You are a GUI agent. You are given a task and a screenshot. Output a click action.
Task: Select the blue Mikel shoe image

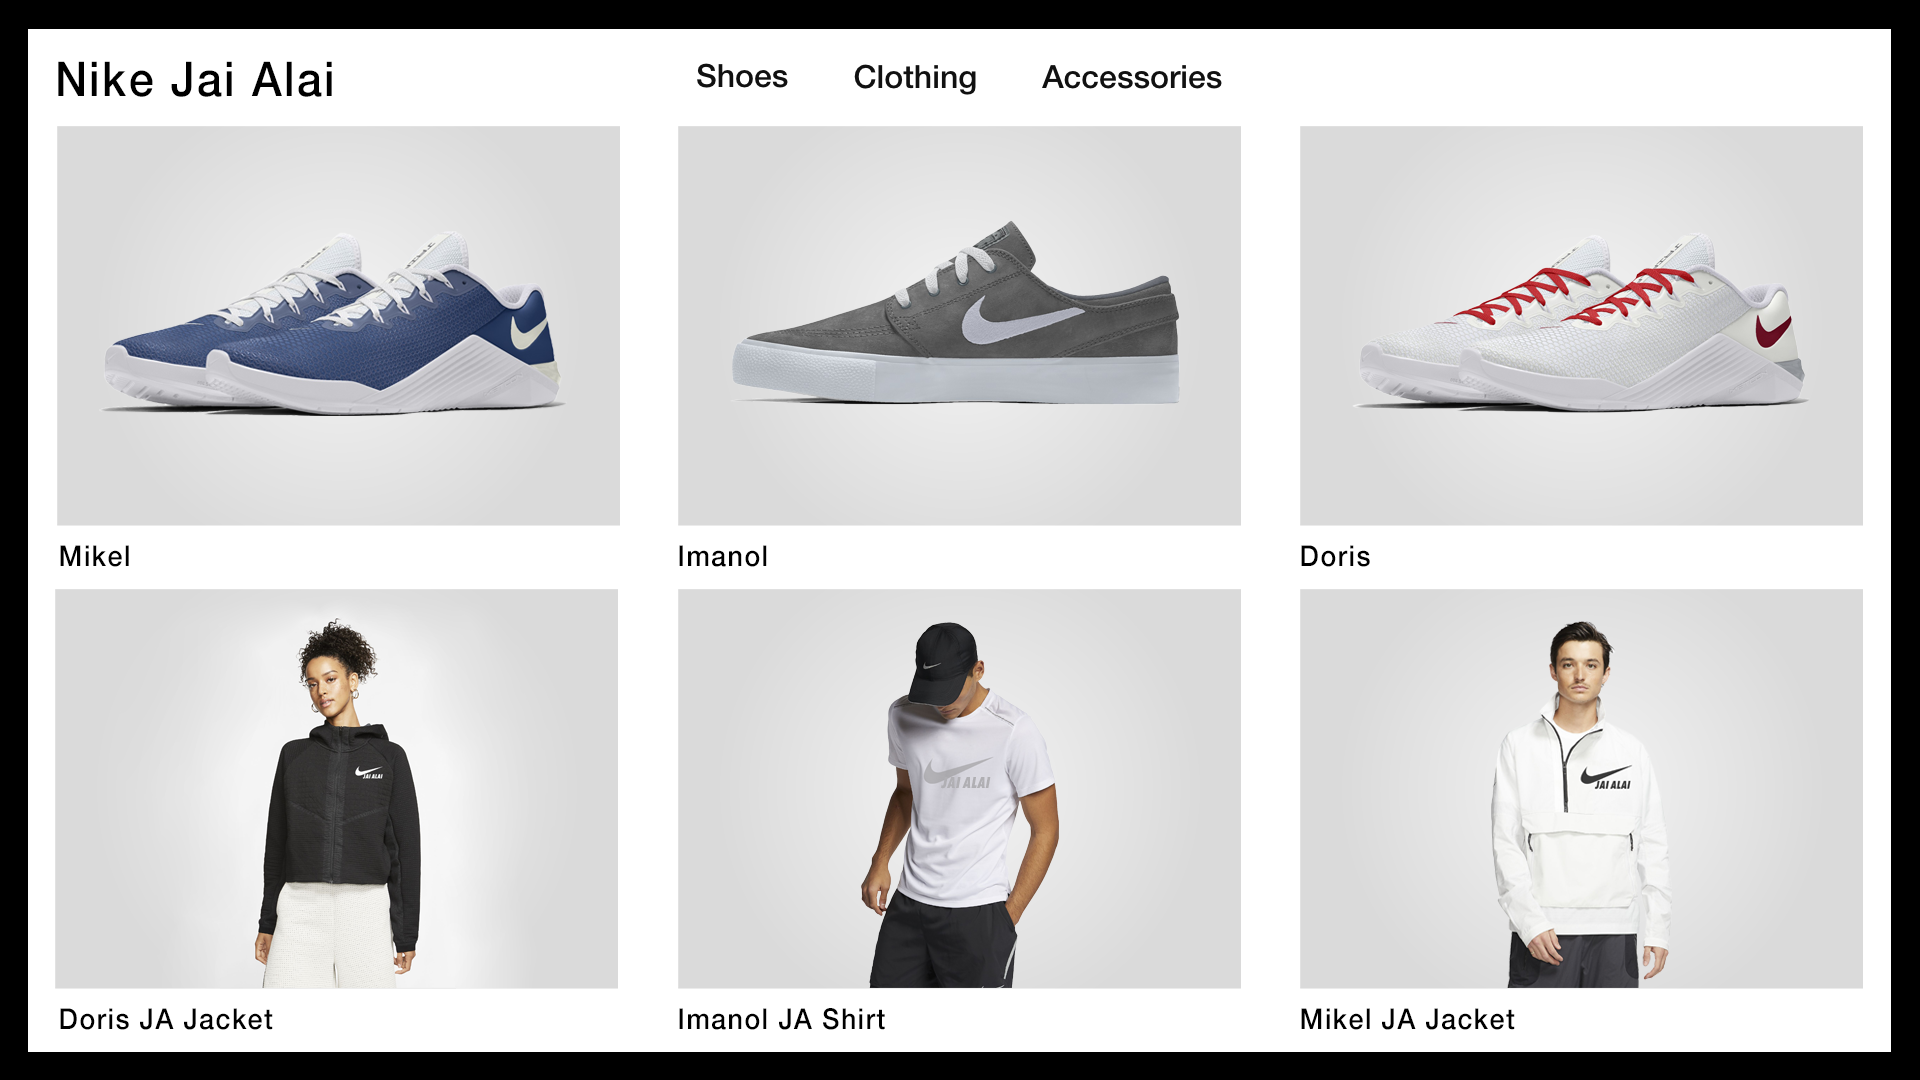[338, 325]
